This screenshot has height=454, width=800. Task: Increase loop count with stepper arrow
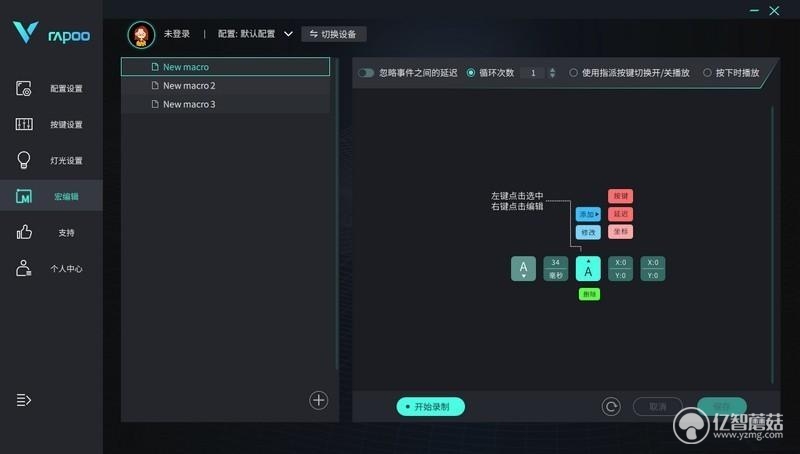pos(552,69)
